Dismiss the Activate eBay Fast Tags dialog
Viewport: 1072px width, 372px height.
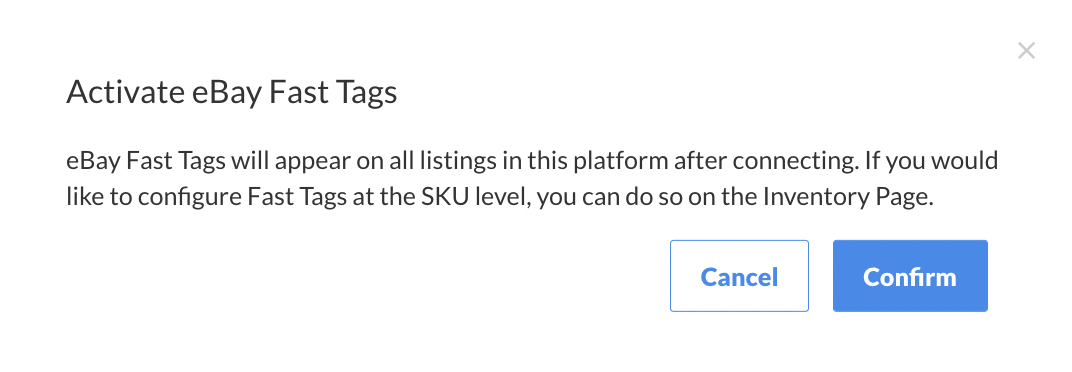click(x=1026, y=51)
